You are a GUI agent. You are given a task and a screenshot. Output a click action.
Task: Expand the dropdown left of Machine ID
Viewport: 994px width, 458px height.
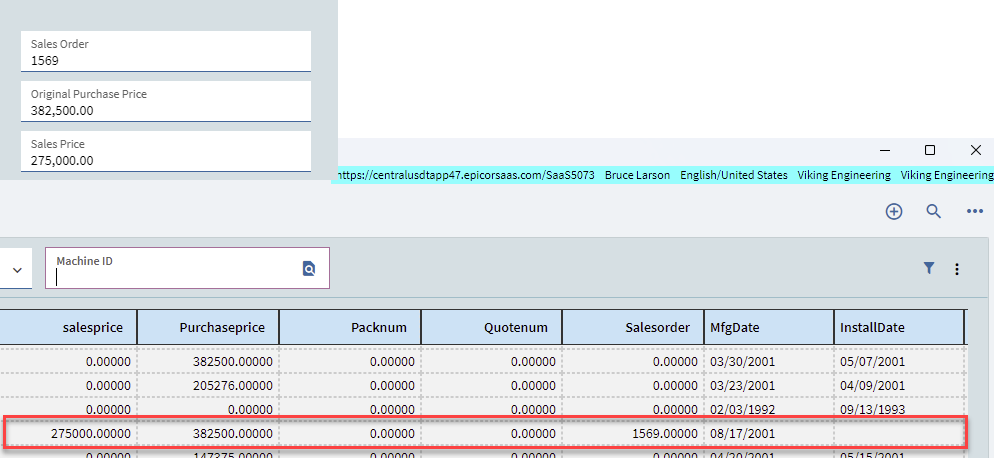(17, 269)
